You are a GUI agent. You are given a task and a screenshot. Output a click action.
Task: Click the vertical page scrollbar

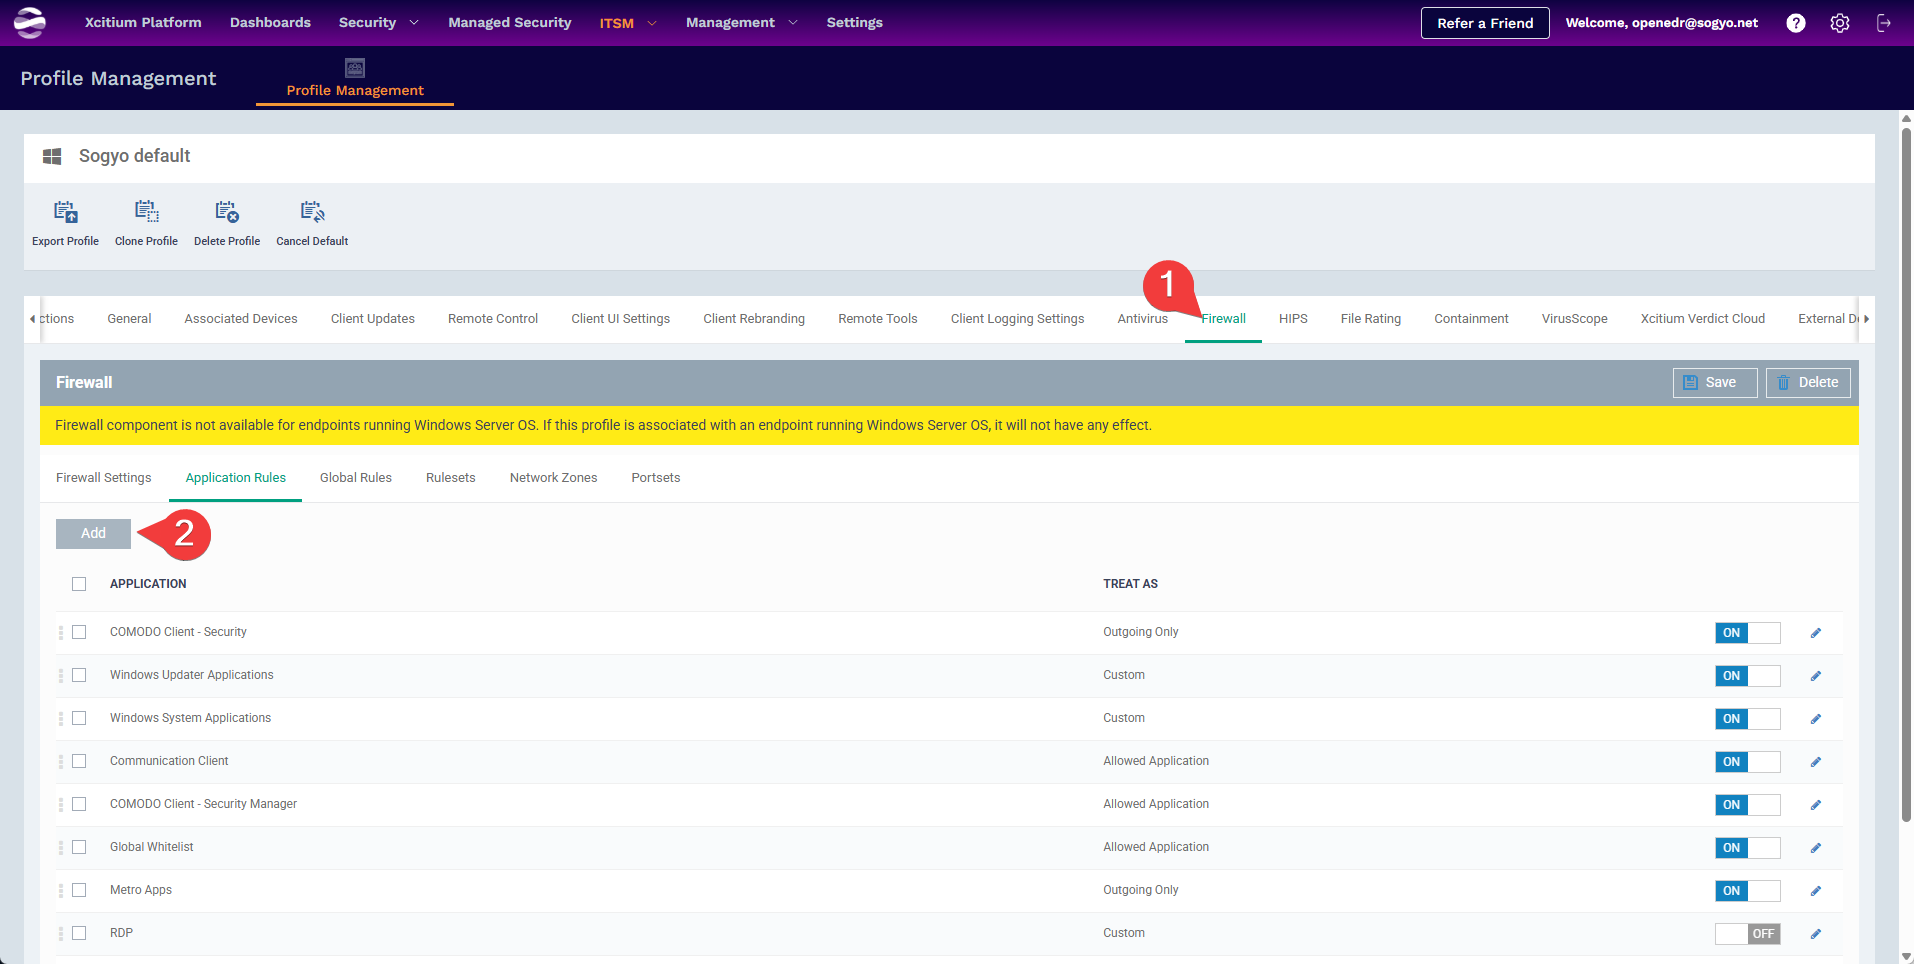tap(1906, 476)
